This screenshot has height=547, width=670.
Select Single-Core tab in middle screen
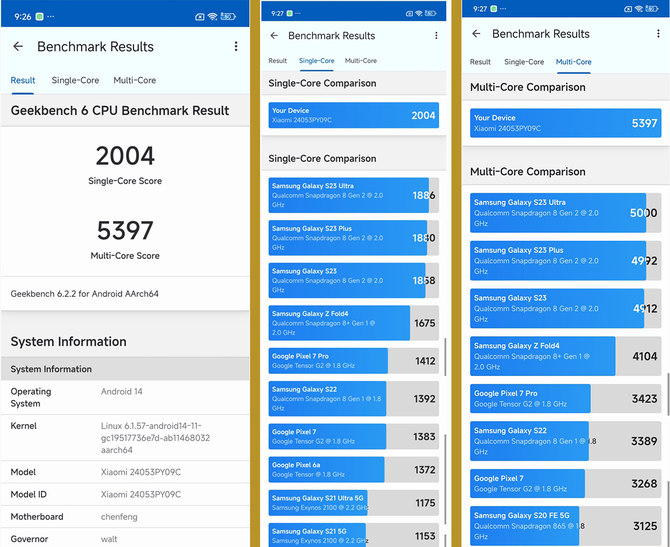(317, 61)
